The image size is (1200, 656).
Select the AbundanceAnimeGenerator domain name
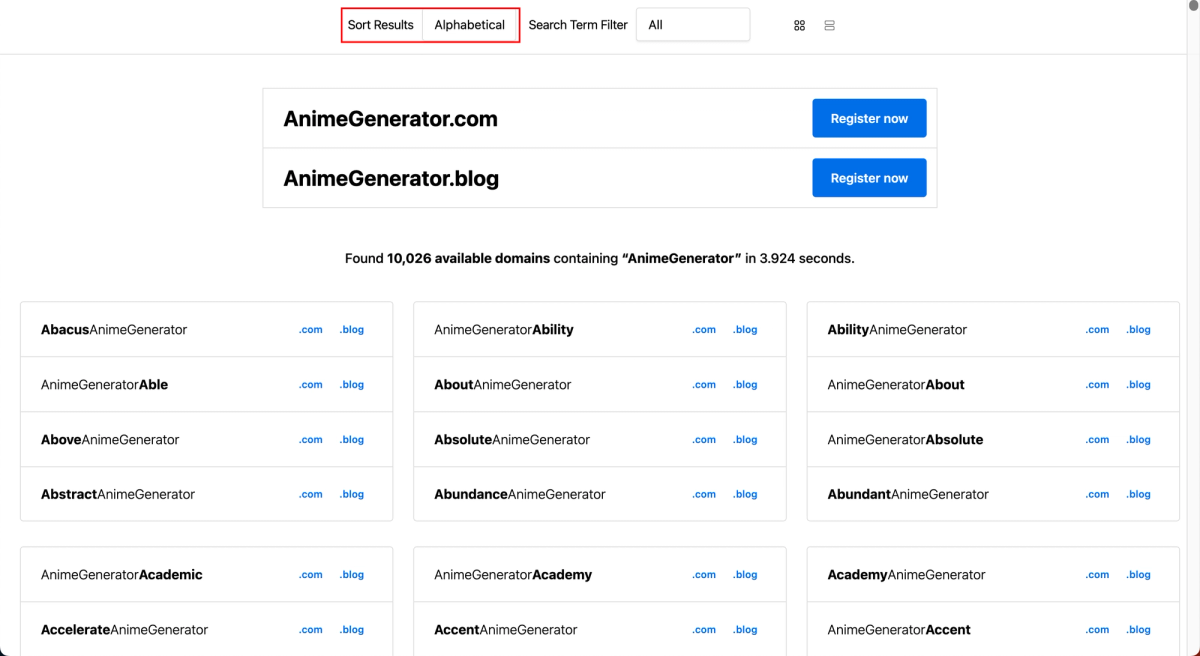[x=520, y=495]
